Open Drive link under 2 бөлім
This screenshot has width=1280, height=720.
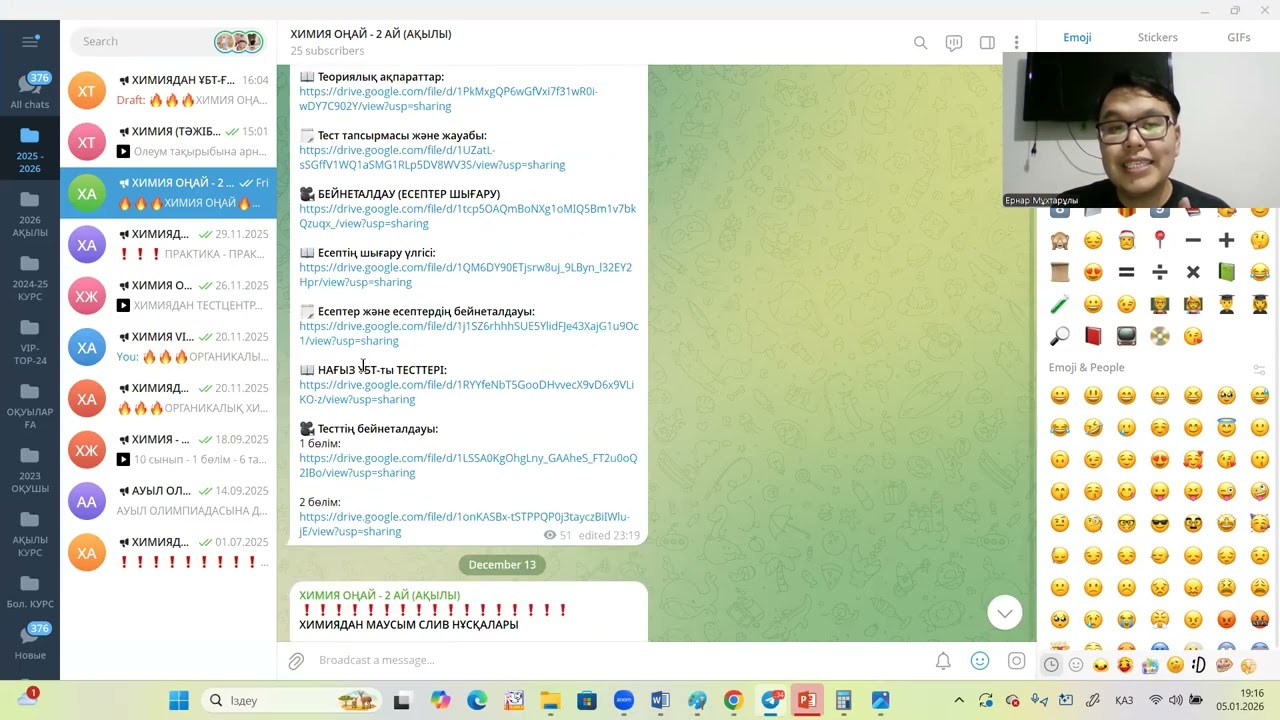[x=464, y=524]
